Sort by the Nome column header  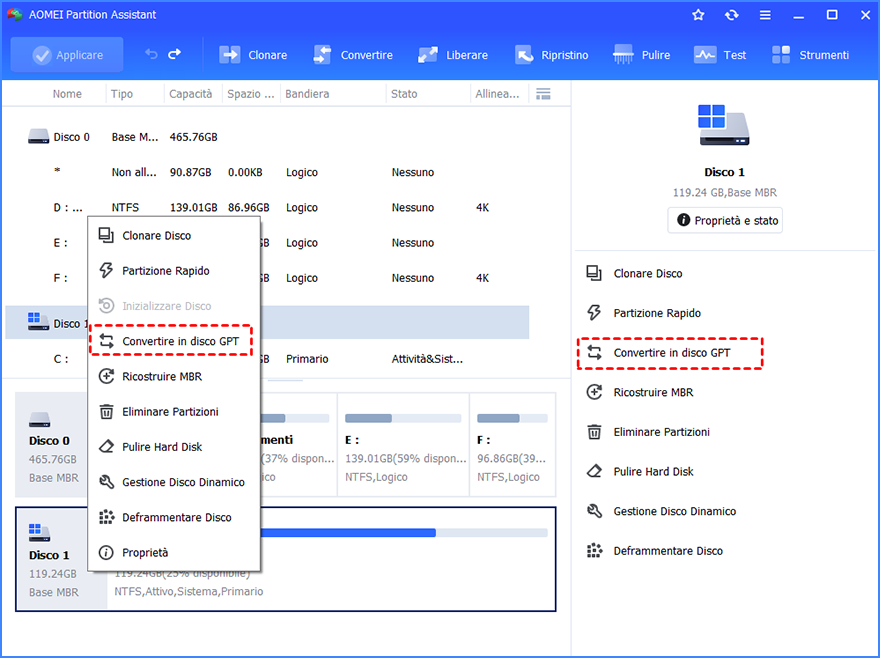click(67, 94)
